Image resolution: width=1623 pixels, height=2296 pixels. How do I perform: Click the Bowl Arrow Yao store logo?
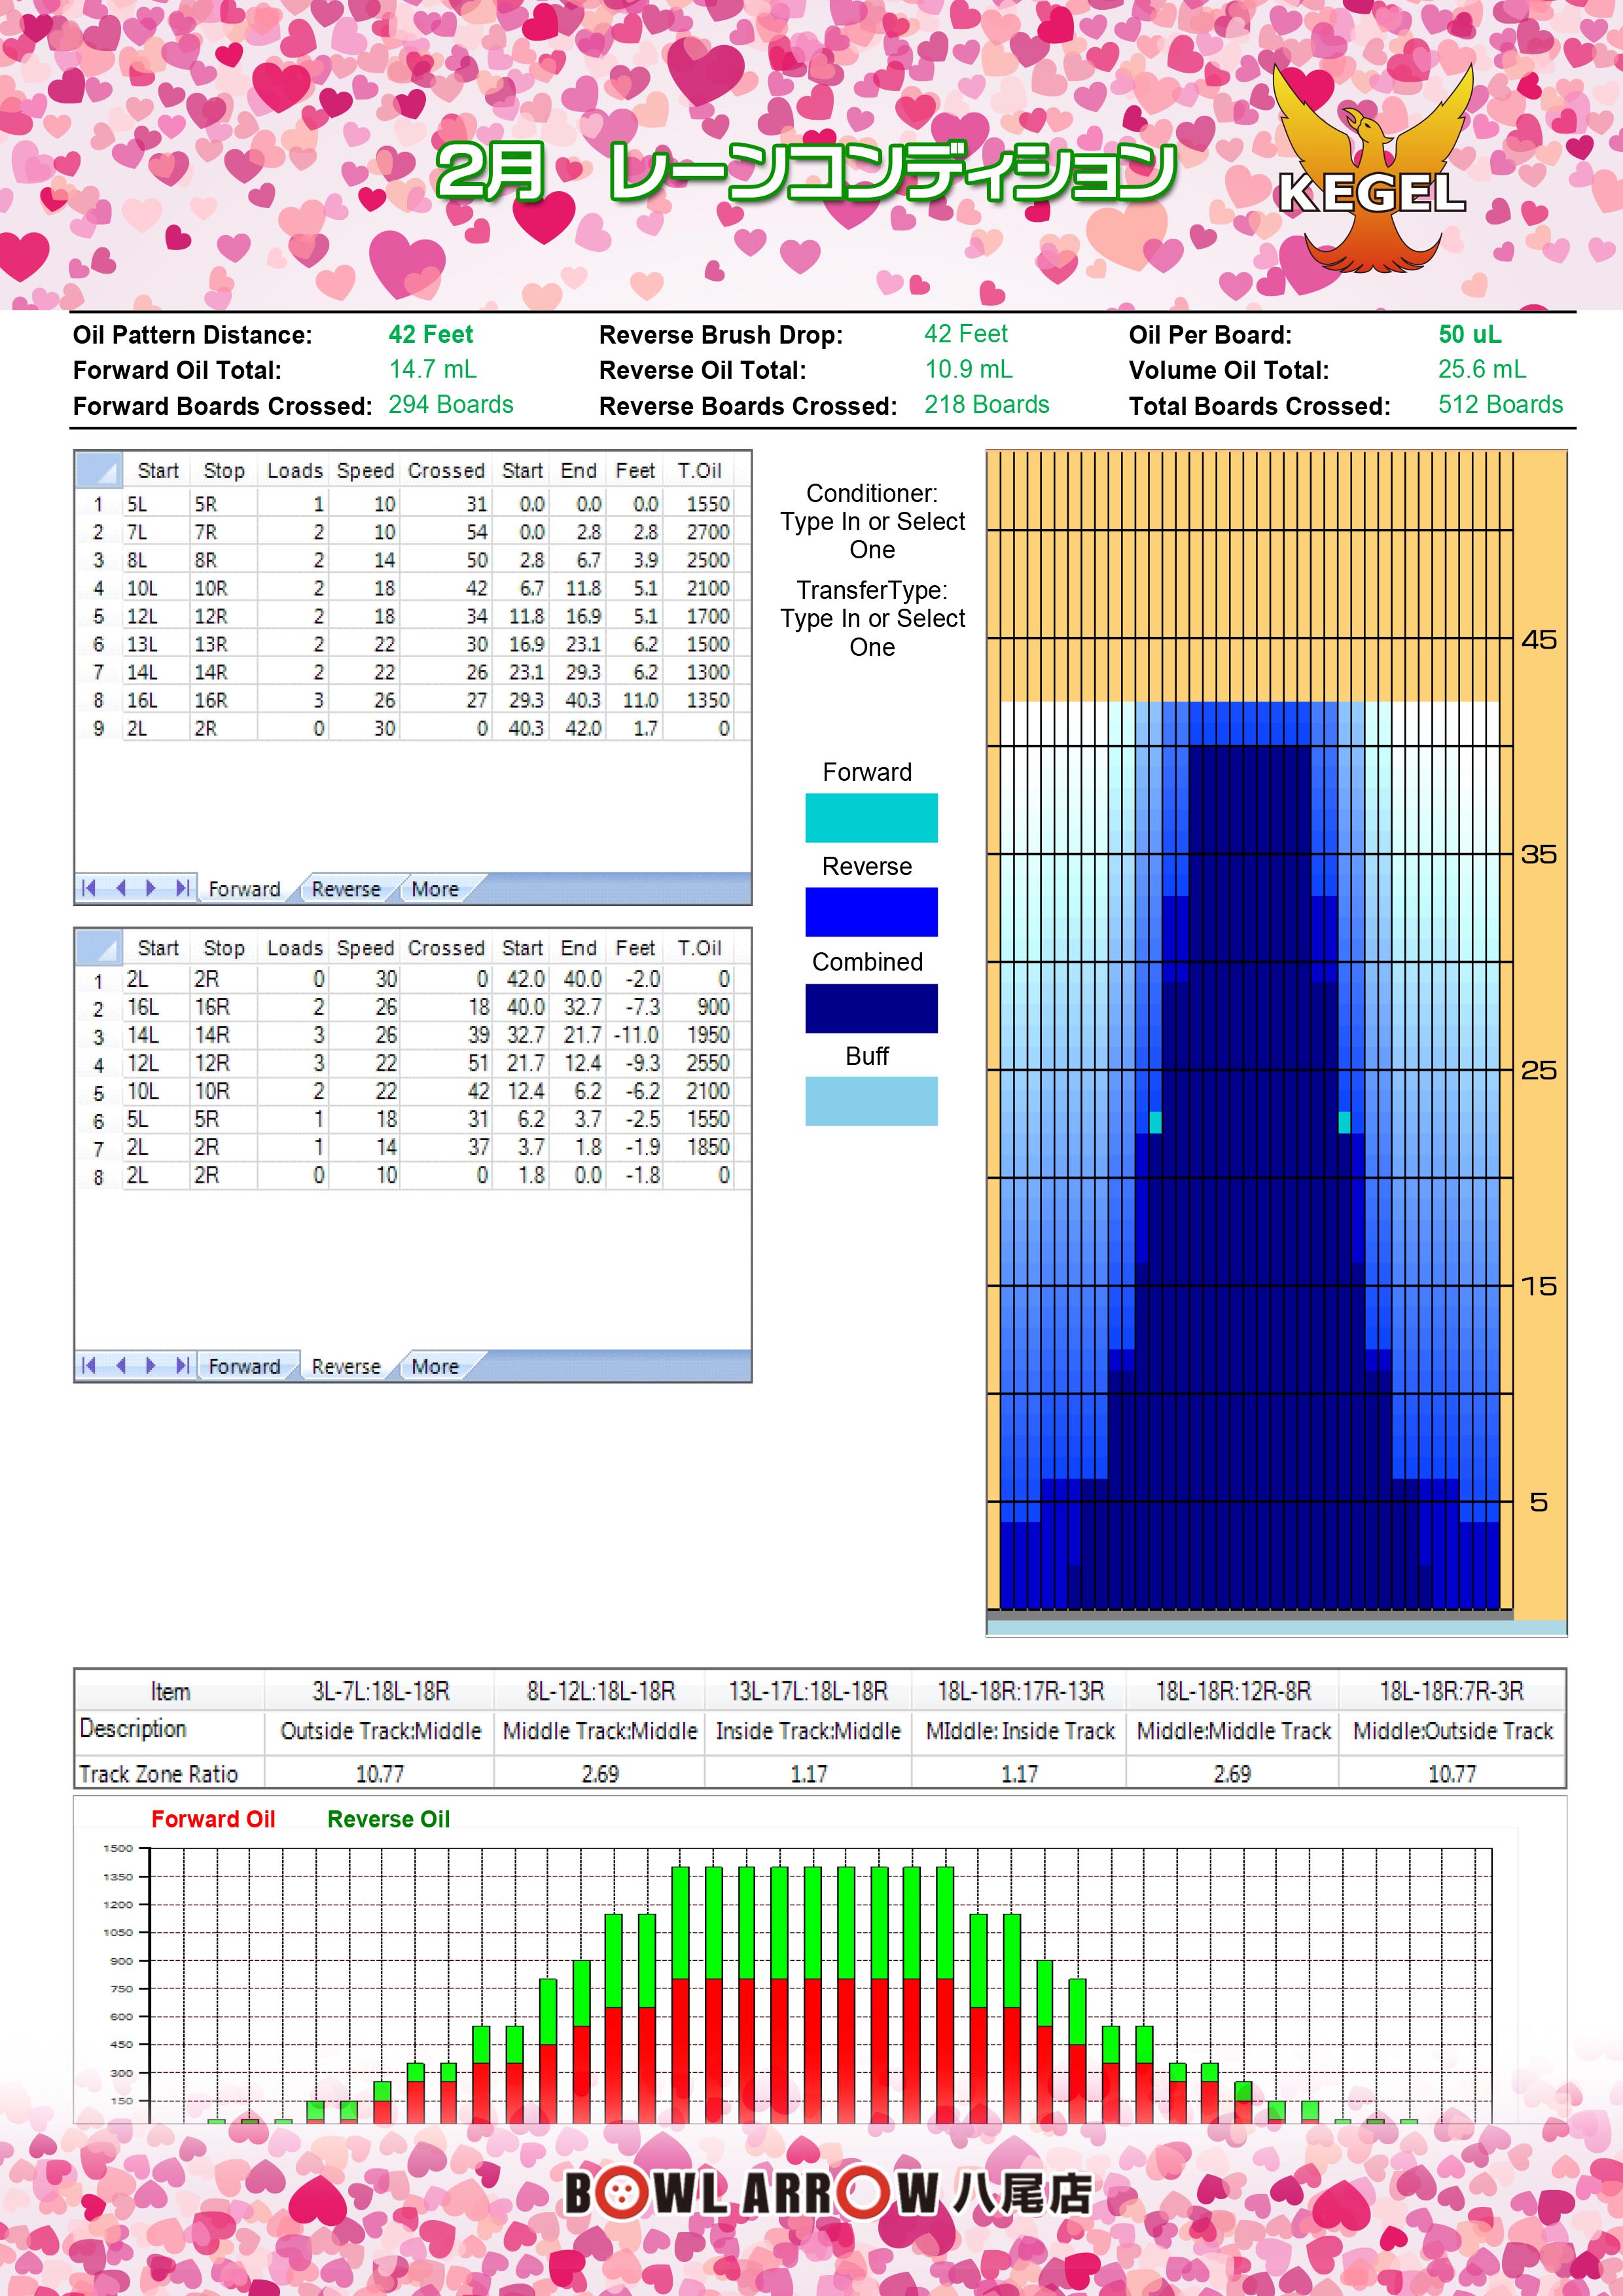click(829, 2193)
